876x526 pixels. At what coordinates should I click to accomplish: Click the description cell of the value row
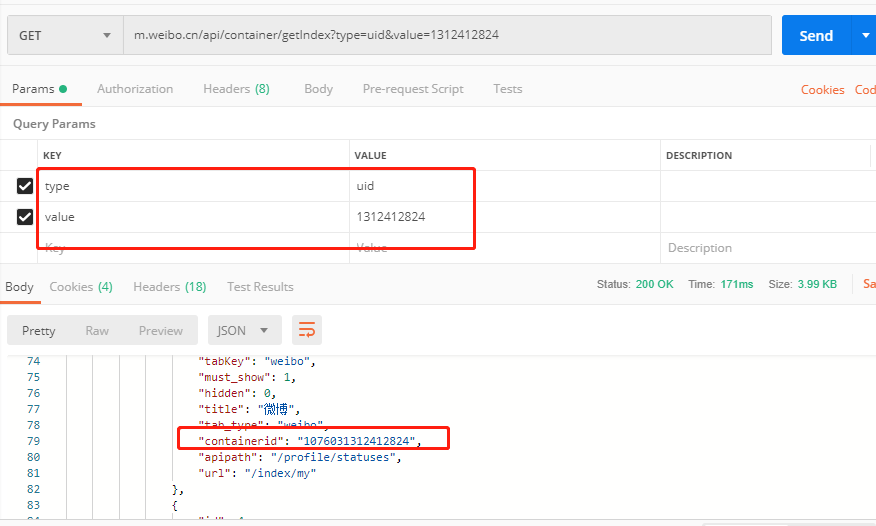[768, 217]
